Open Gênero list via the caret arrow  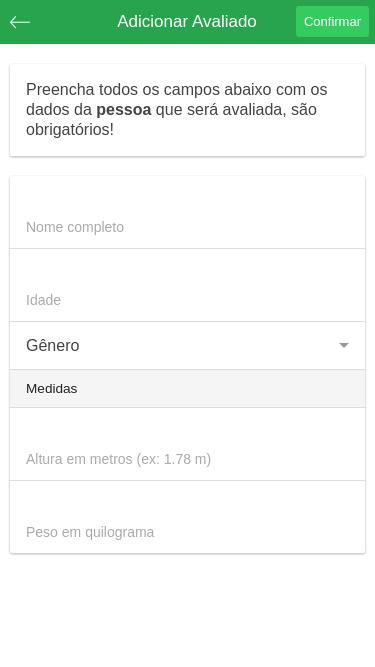click(344, 345)
